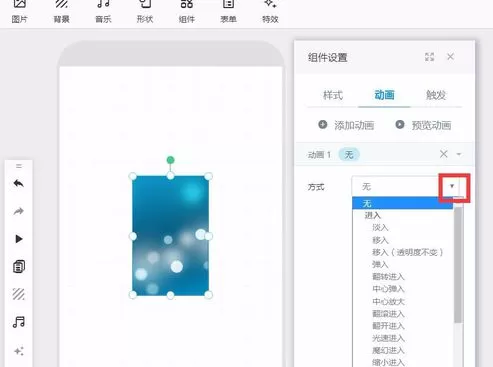Switch to the 动画 tab
493x367 pixels.
384,95
